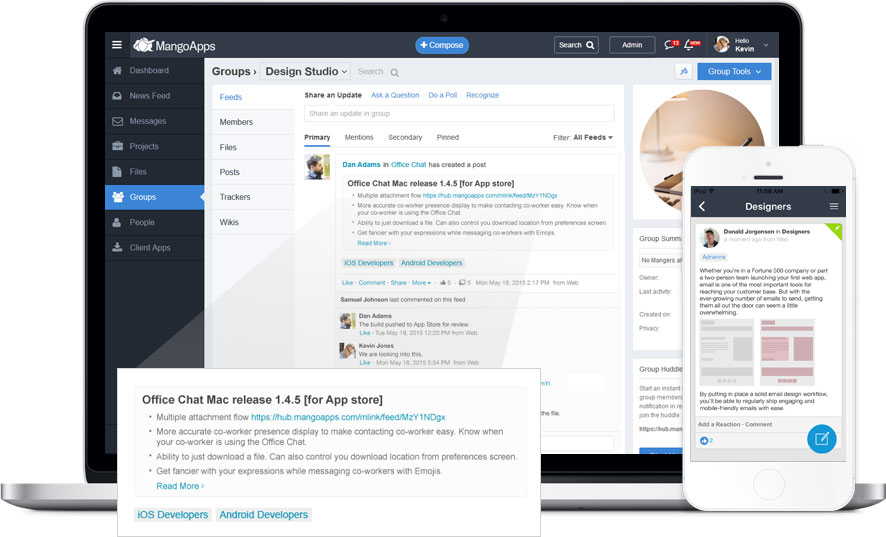
Task: Expand the More dropdown under the post
Action: [422, 283]
